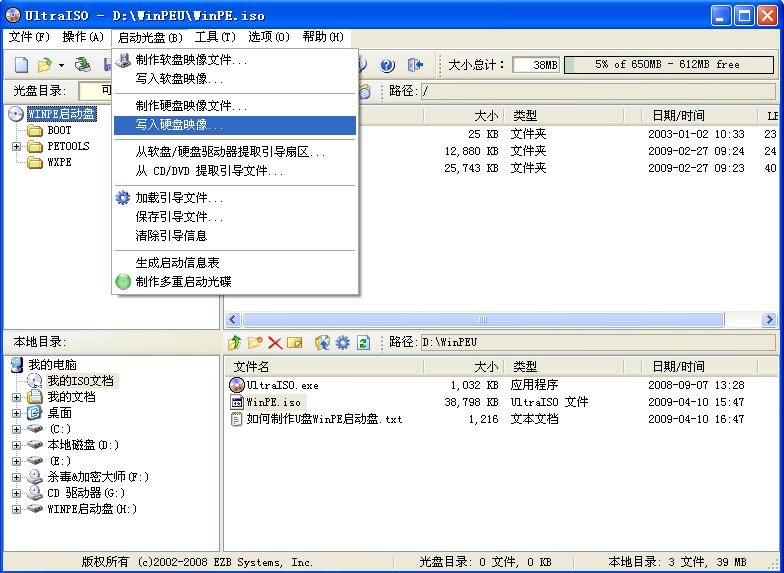This screenshot has width=784, height=573.
Task: Click the new folder icon in local toolbar
Action: (255, 343)
